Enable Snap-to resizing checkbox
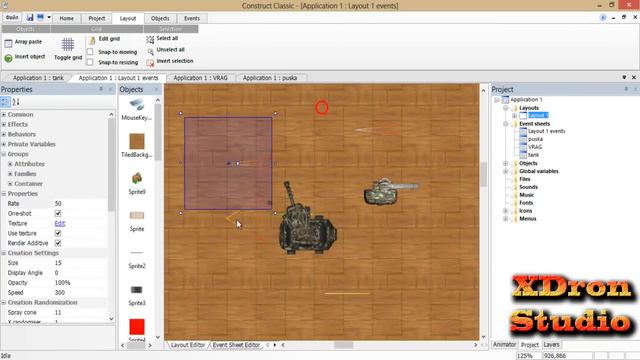This screenshot has width=640, height=360. (90, 62)
